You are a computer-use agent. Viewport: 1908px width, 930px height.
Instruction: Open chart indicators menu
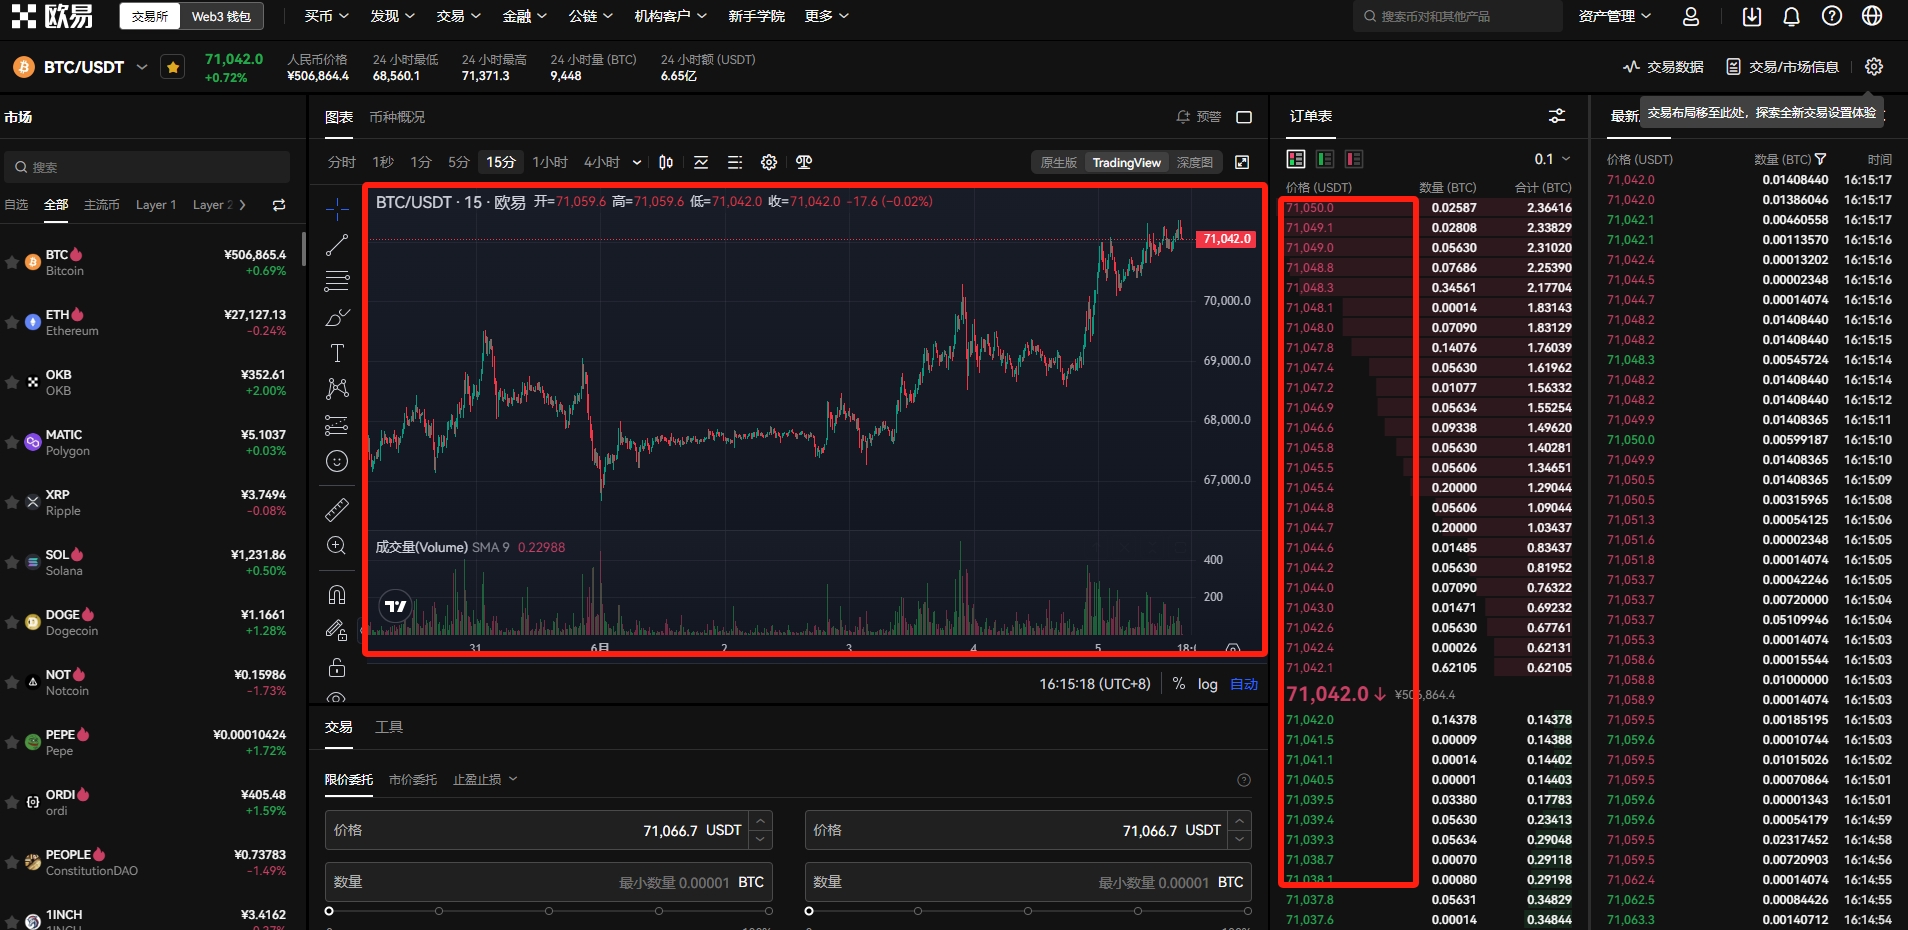click(x=701, y=162)
